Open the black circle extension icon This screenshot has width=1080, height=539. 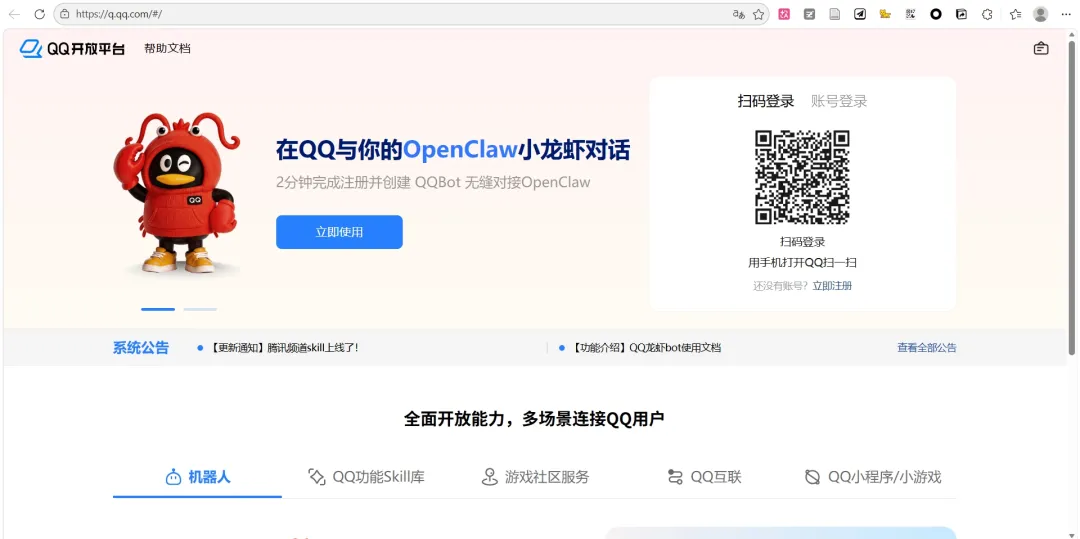(935, 14)
